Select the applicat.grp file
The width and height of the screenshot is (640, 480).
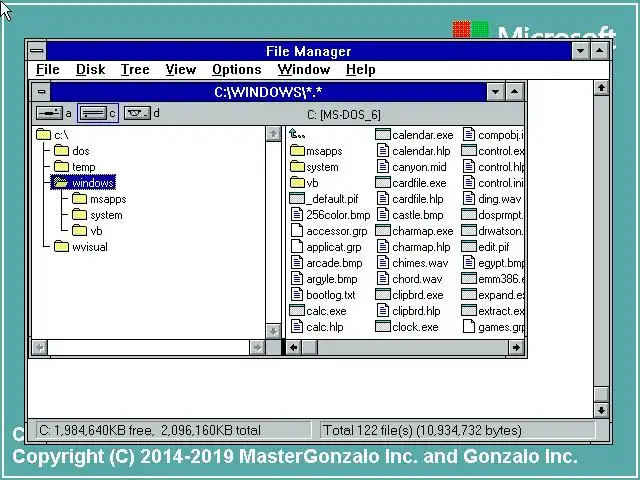coord(326,247)
